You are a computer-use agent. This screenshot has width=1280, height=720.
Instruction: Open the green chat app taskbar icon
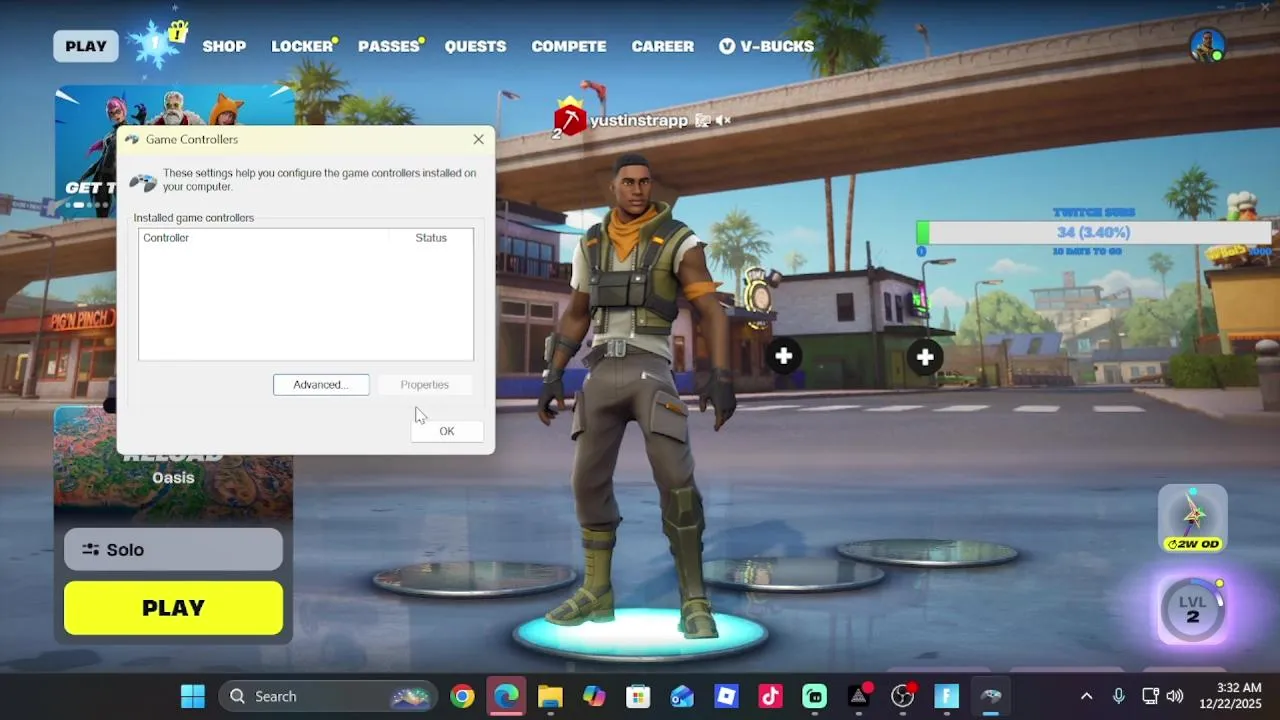point(814,696)
